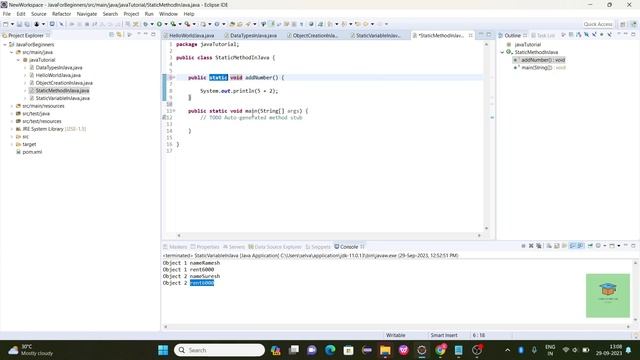Click the Java perspective icon at top right

pyautogui.click(x=634, y=24)
